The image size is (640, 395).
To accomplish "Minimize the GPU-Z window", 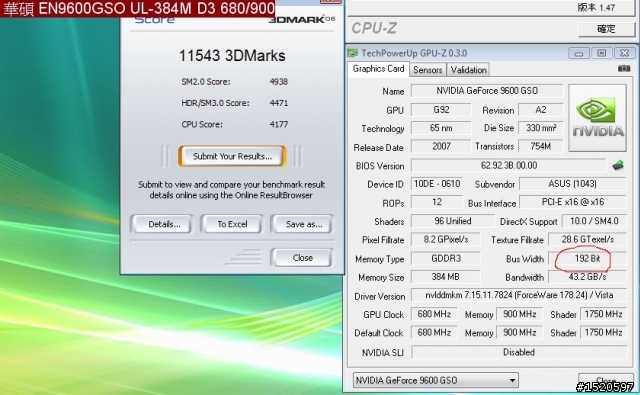I will tap(579, 53).
